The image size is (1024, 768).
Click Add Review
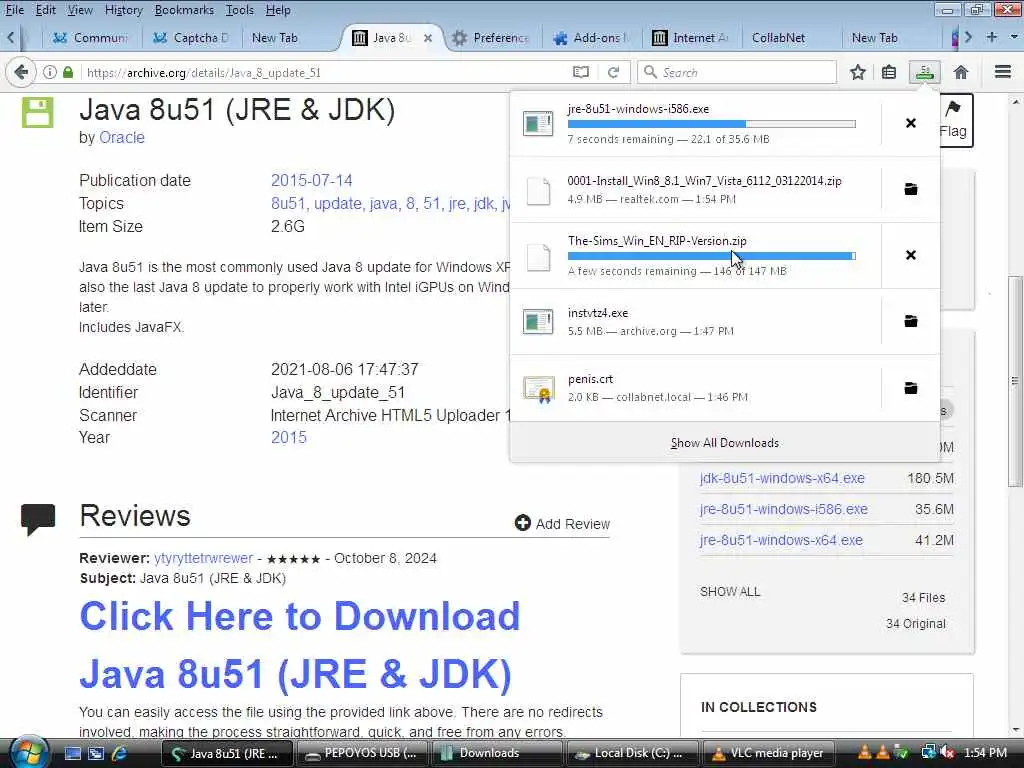coord(562,524)
